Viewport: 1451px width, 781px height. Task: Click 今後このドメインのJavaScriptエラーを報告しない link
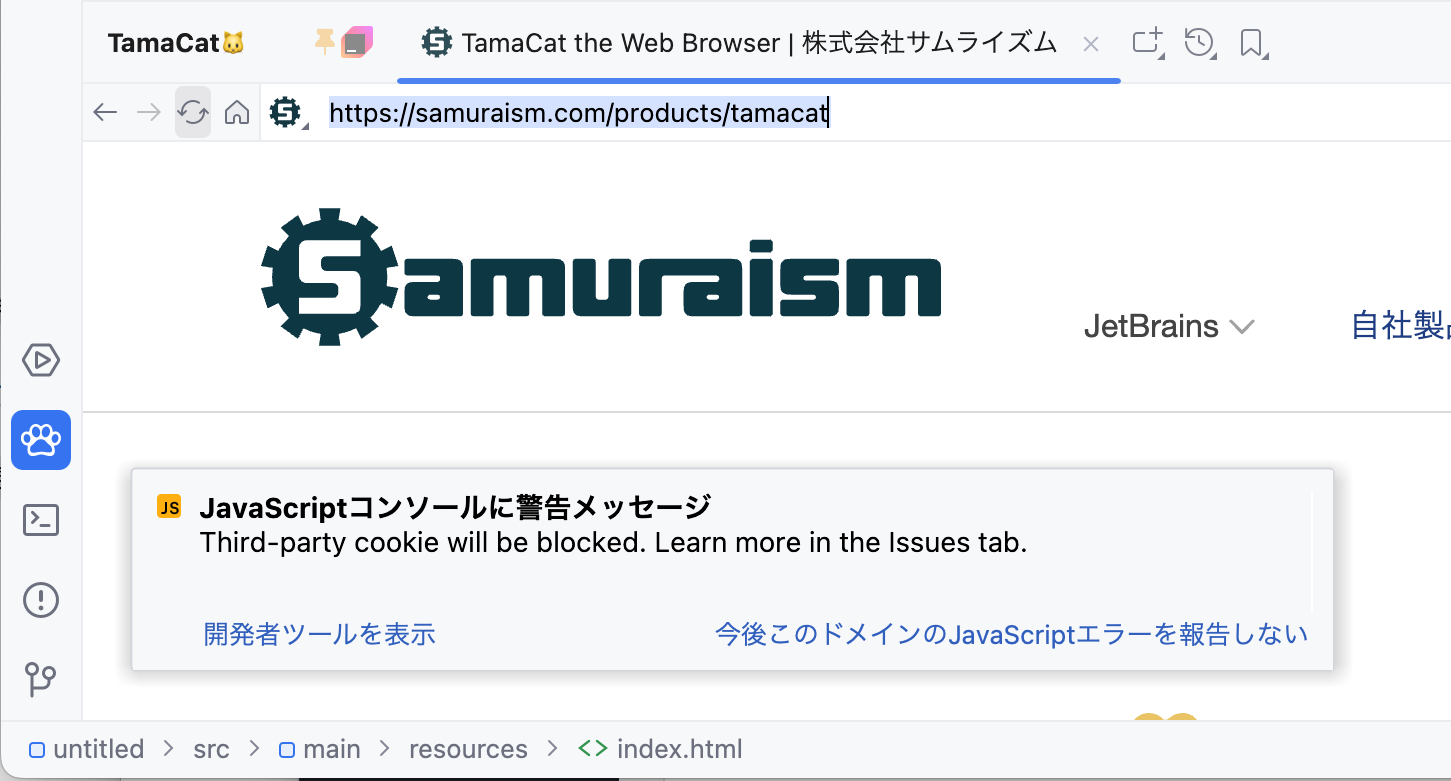click(x=1012, y=634)
